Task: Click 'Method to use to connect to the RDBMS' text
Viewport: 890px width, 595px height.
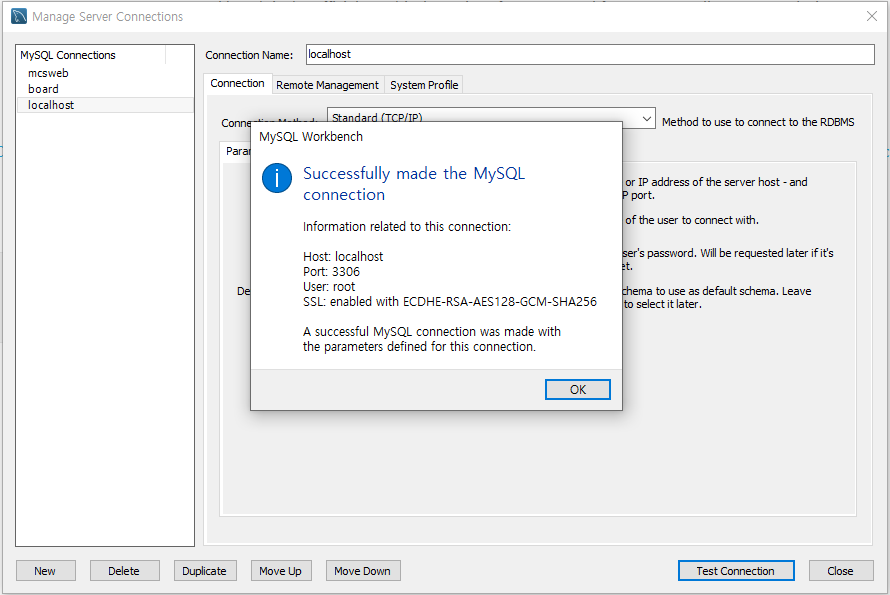Action: point(758,122)
